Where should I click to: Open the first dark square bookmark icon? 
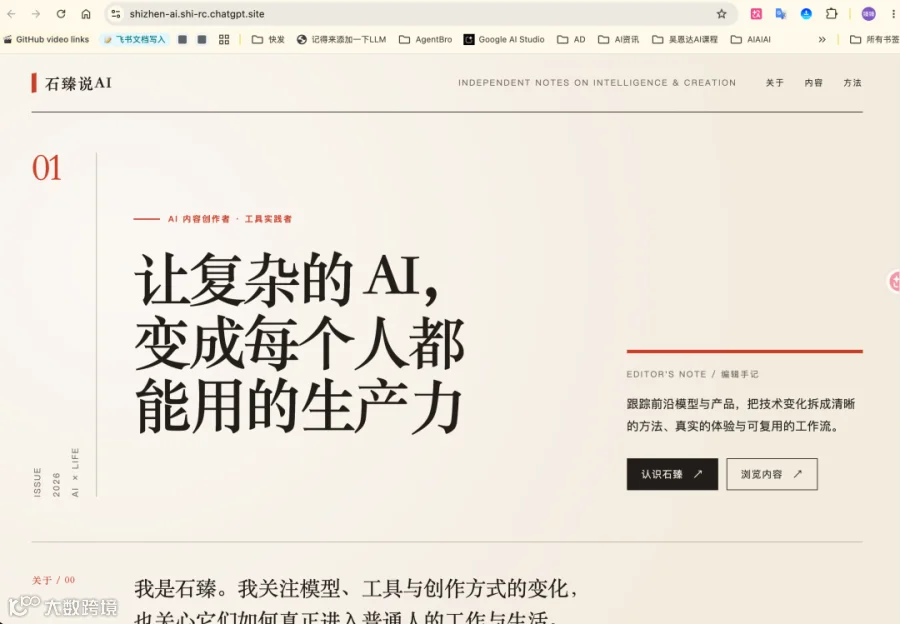coord(182,40)
